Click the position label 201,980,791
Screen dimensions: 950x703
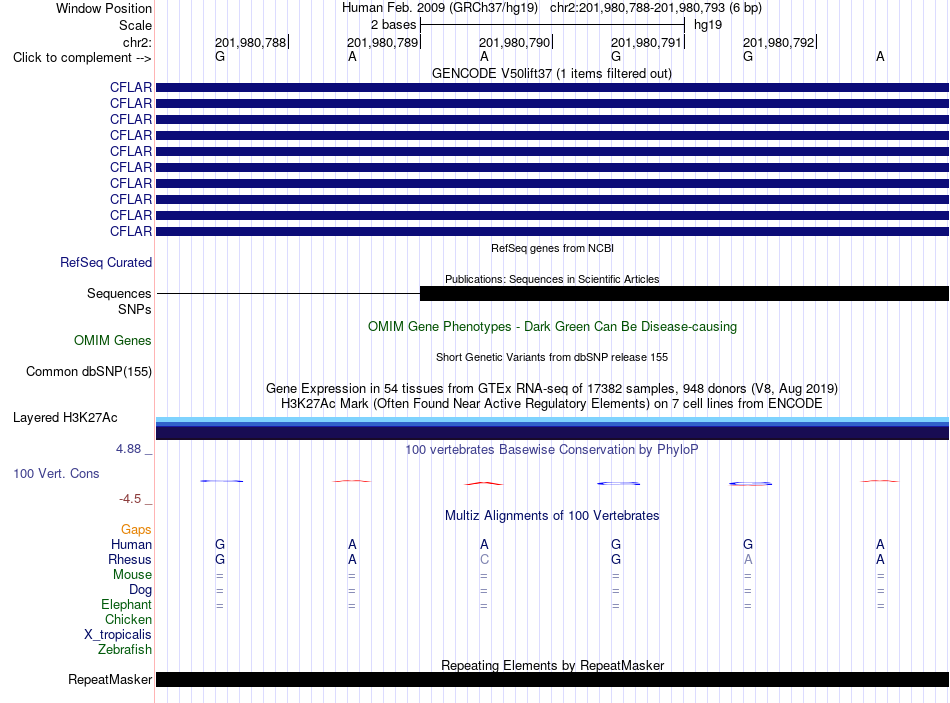646,42
